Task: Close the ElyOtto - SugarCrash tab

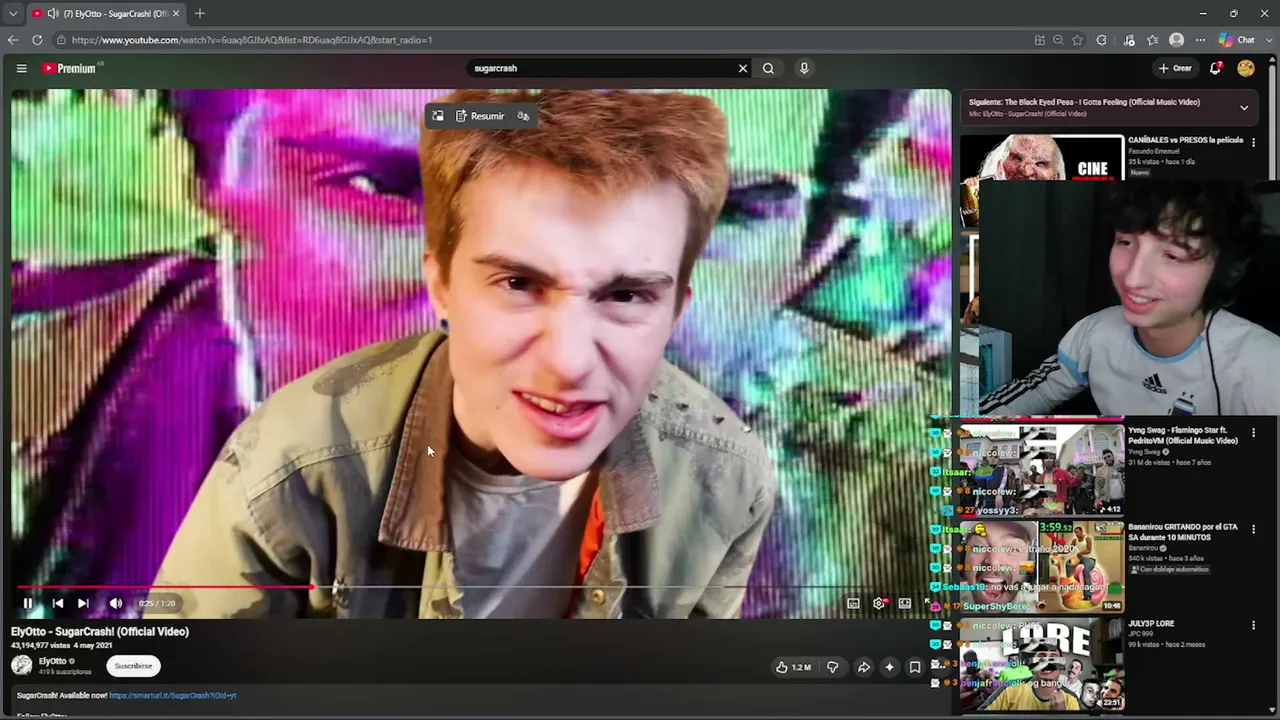Action: click(x=176, y=14)
